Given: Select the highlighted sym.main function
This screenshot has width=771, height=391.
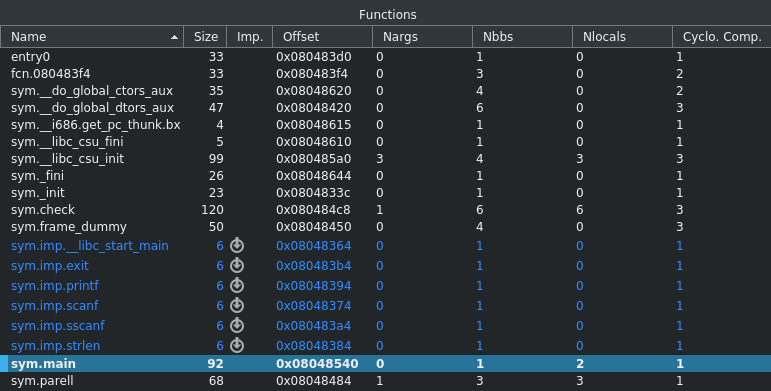Looking at the screenshot, I should click(386, 363).
